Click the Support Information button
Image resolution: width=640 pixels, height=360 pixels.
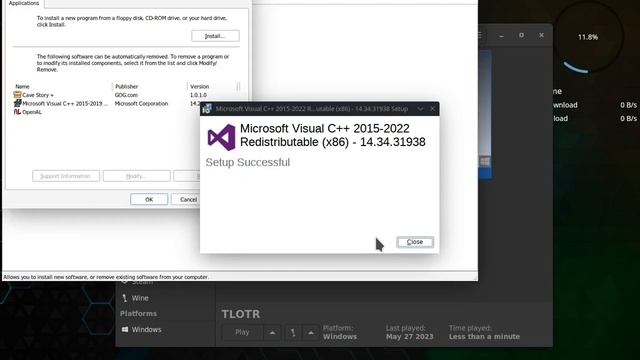(66, 176)
